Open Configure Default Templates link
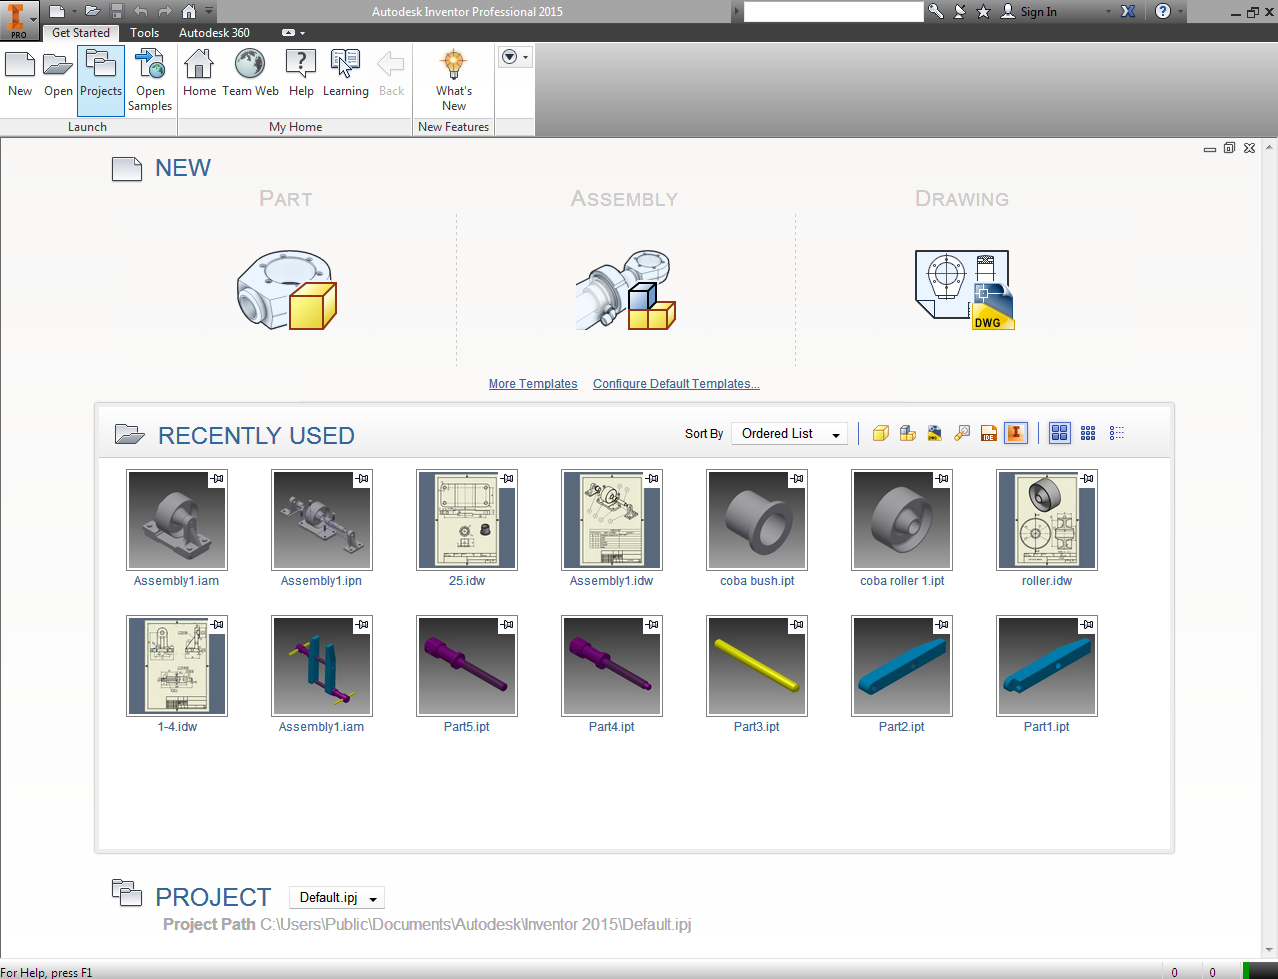Image resolution: width=1278 pixels, height=979 pixels. (675, 383)
